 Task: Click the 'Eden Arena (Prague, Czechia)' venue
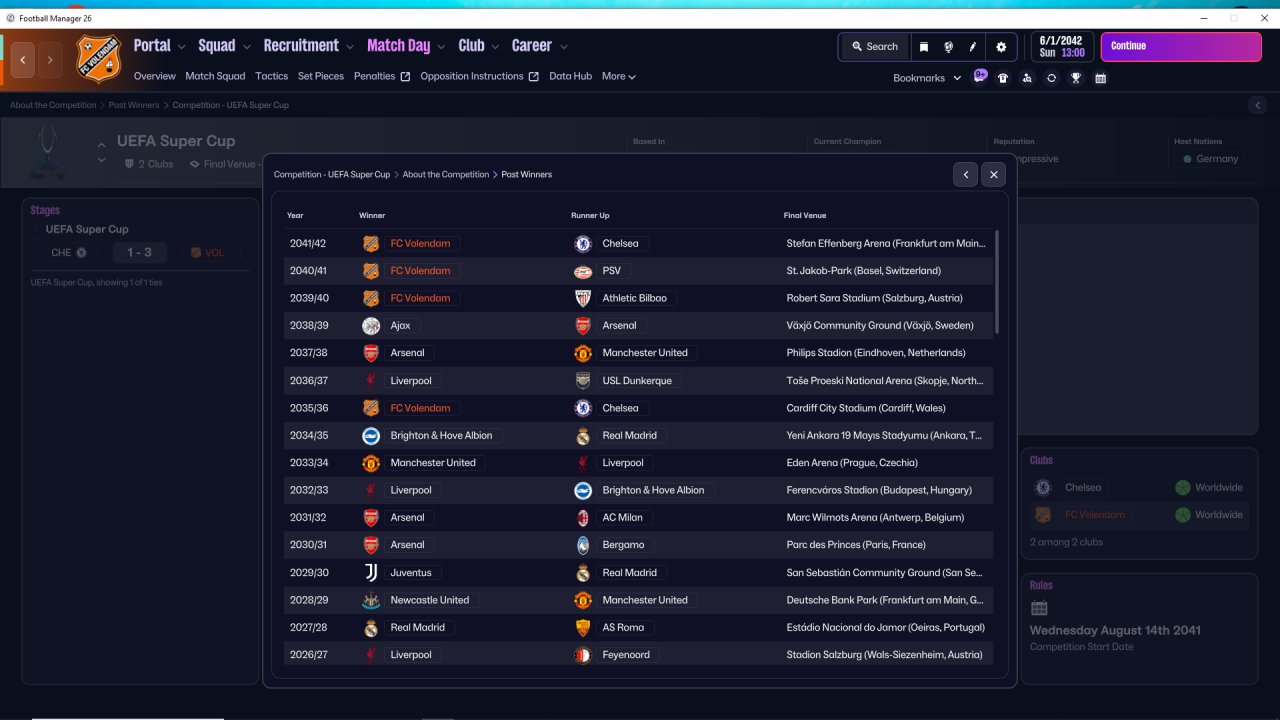point(852,463)
